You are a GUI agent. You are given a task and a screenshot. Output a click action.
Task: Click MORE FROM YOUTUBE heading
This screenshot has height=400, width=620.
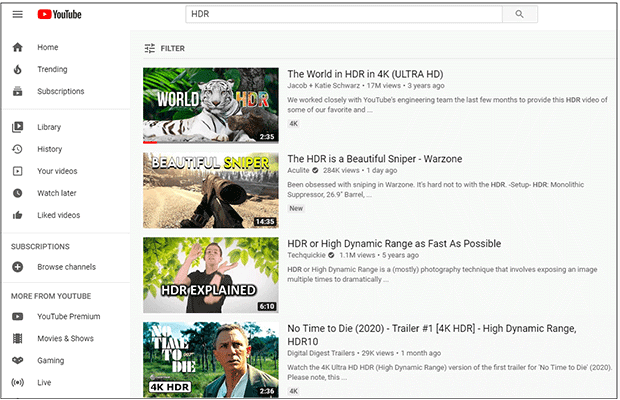[51, 296]
